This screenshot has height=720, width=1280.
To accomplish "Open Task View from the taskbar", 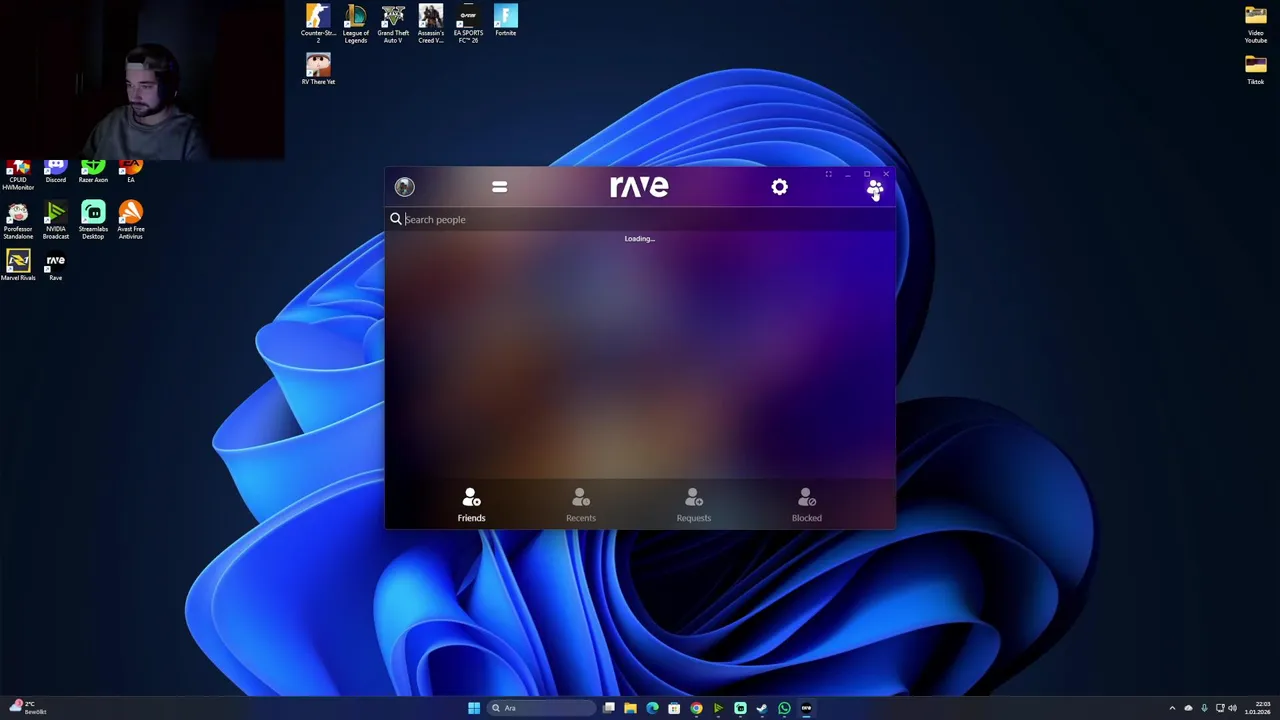I will click(608, 708).
